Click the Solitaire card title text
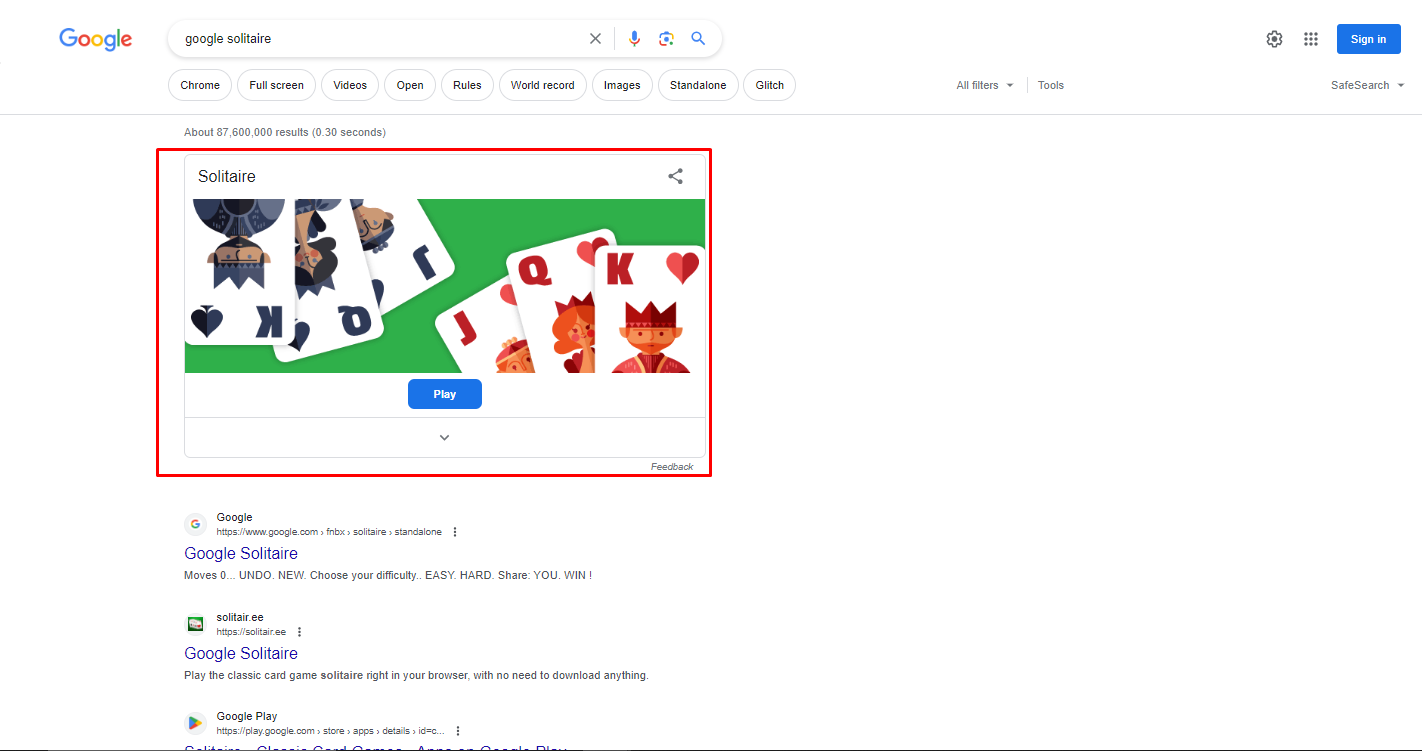Viewport: 1422px width, 751px height. (x=227, y=176)
